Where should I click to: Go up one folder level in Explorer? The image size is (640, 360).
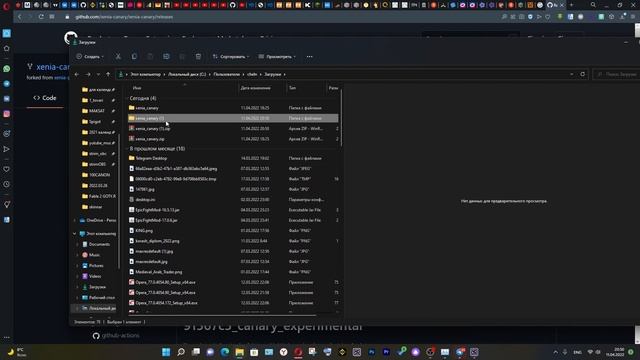[108, 74]
